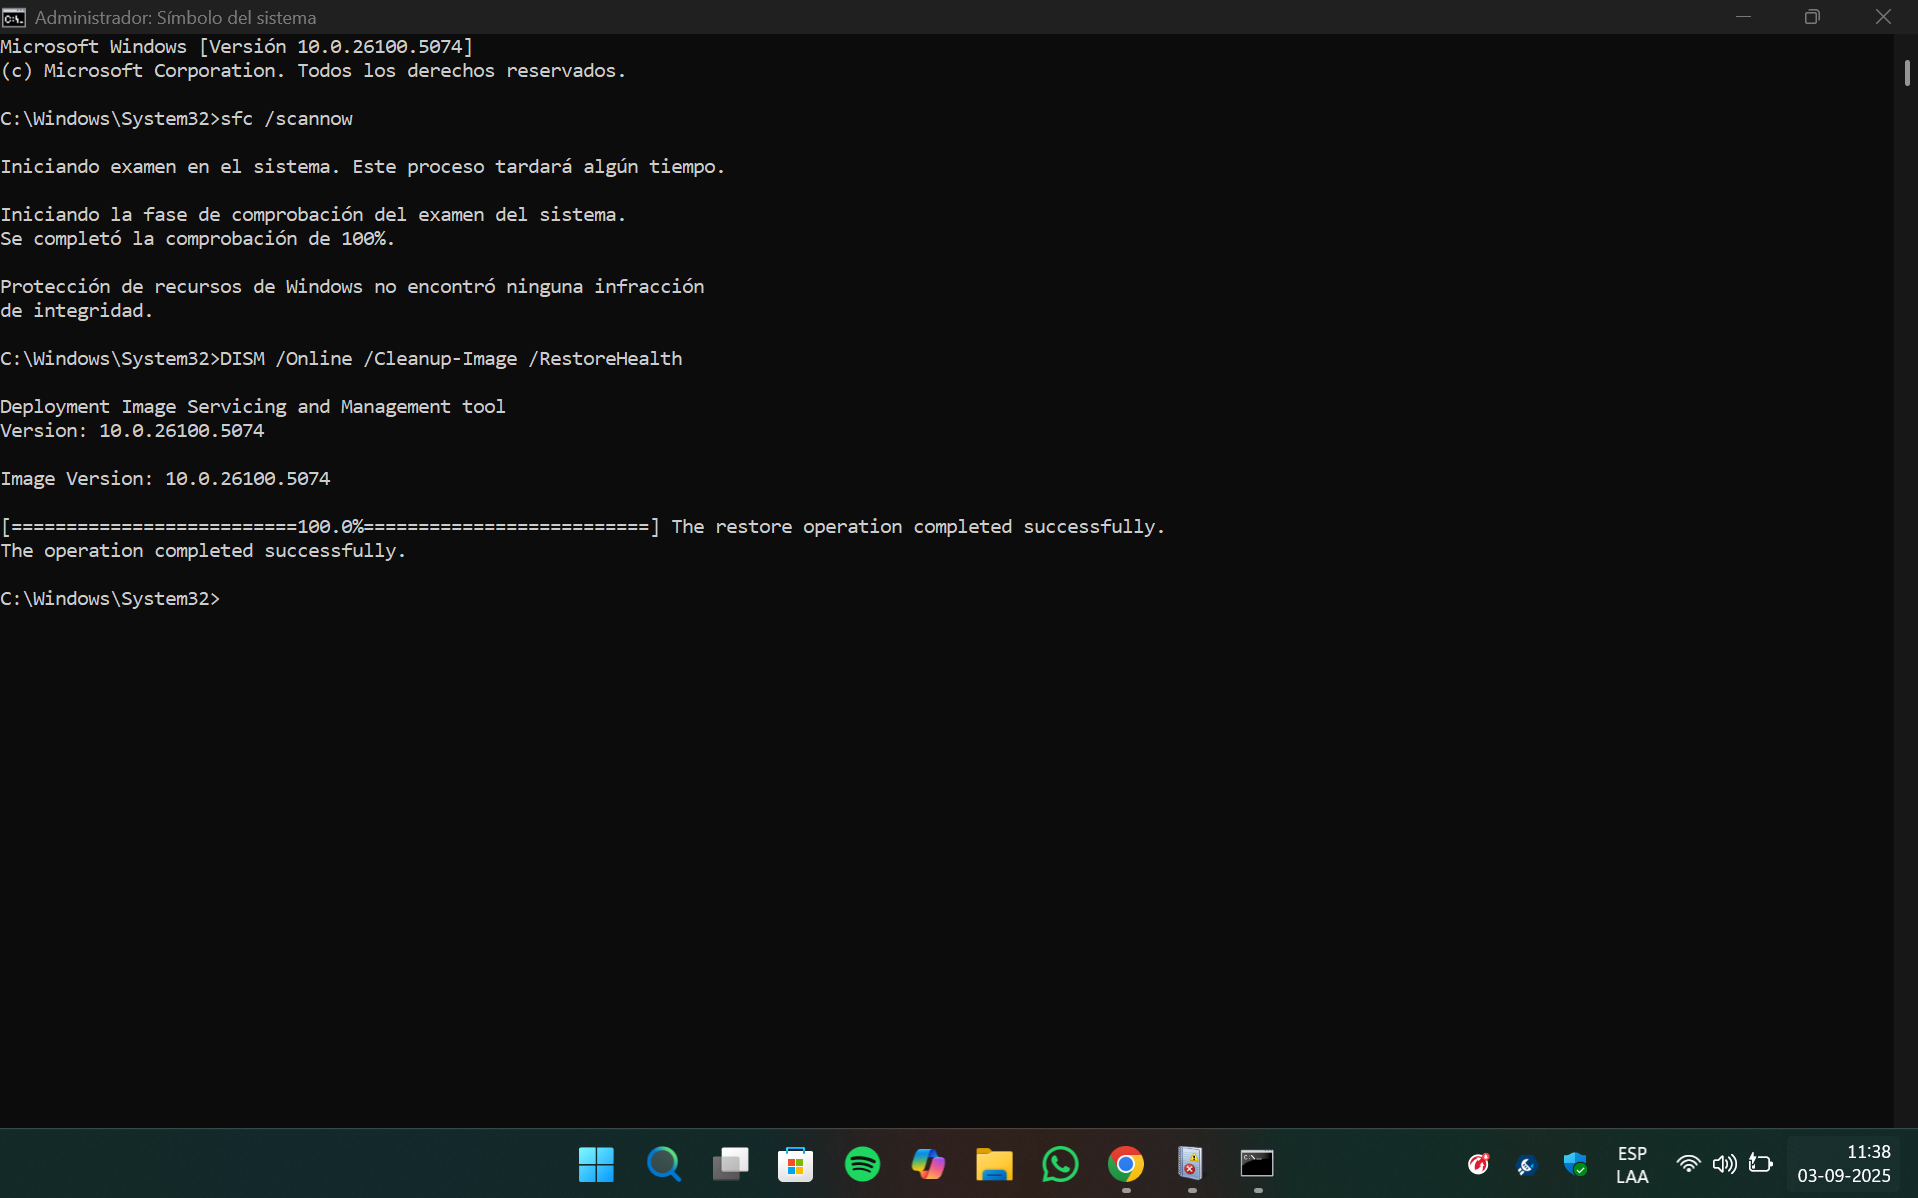
Task: Open taskbar Search
Action: [x=663, y=1164]
